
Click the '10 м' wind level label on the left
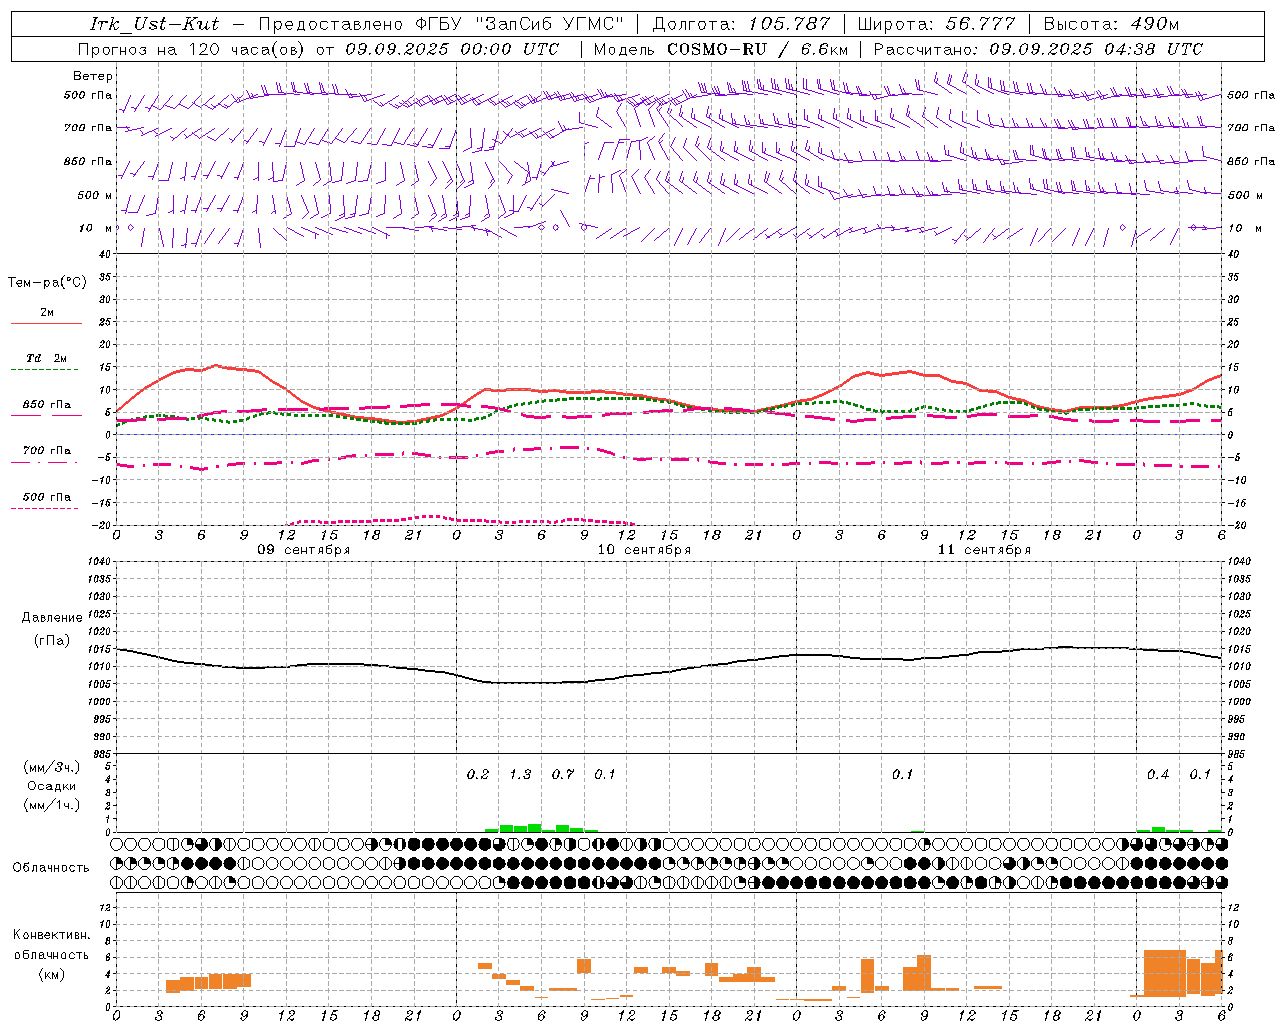95,228
